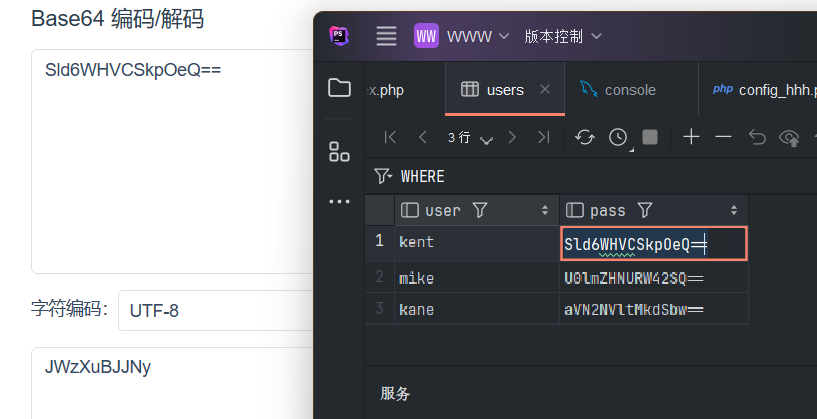
Task: Switch to the console tab
Action: click(630, 90)
